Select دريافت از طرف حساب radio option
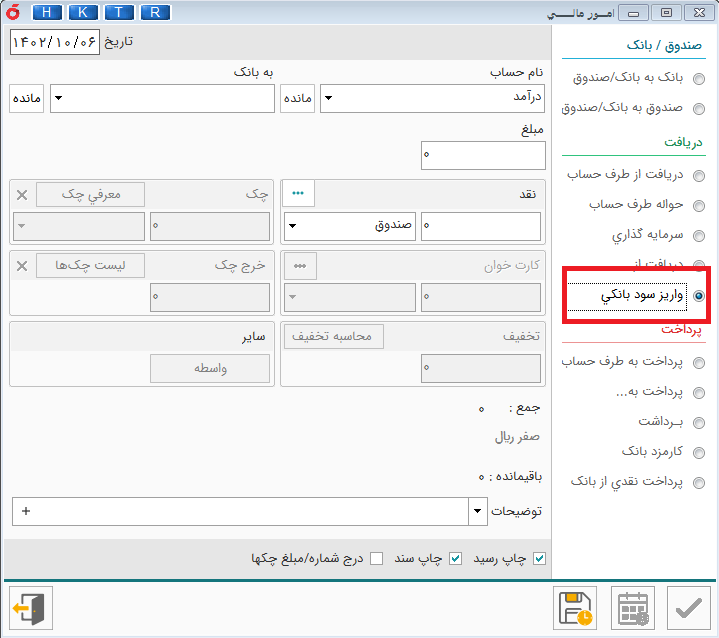This screenshot has height=638, width=719. click(x=699, y=176)
